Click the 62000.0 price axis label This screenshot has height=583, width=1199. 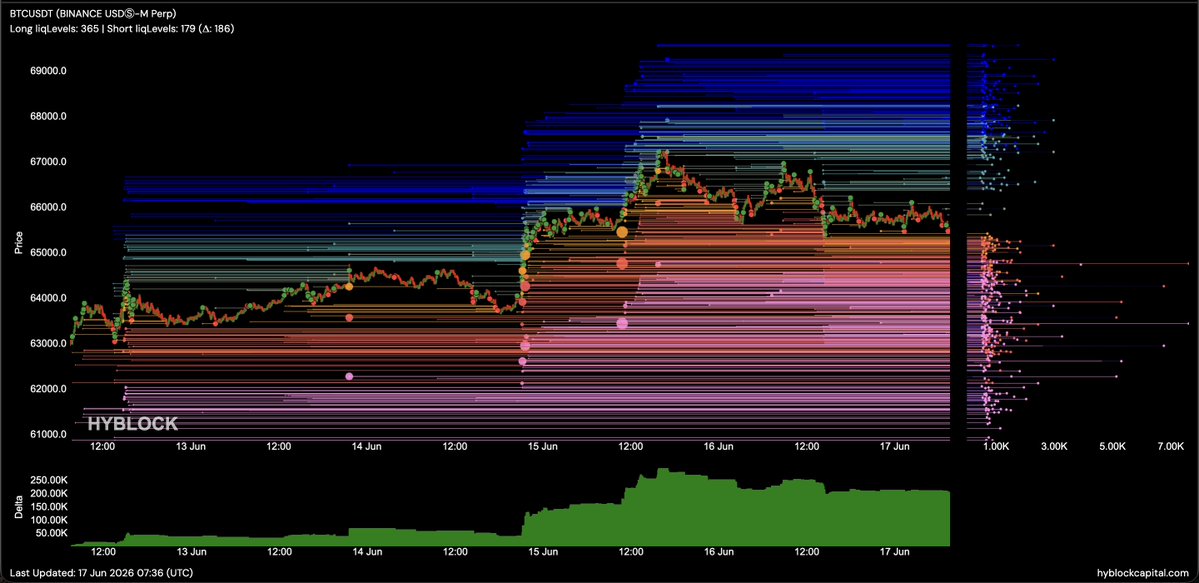pyautogui.click(x=48, y=389)
